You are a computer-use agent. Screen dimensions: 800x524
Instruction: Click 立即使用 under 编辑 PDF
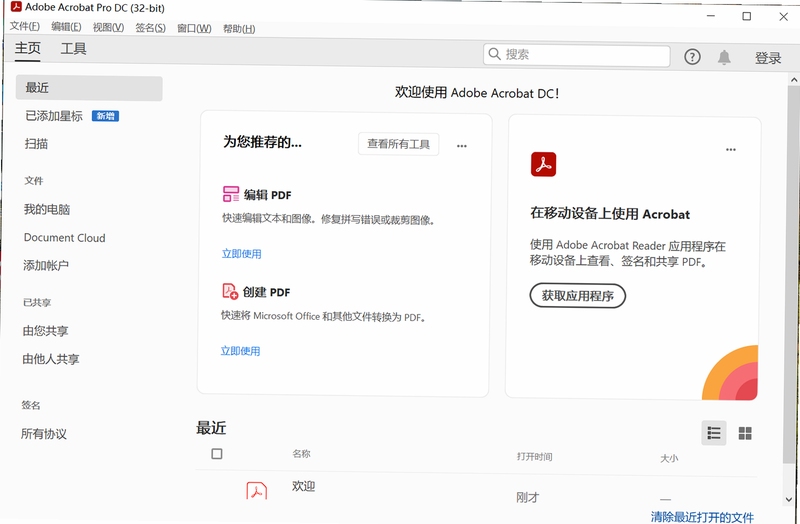[x=241, y=254]
